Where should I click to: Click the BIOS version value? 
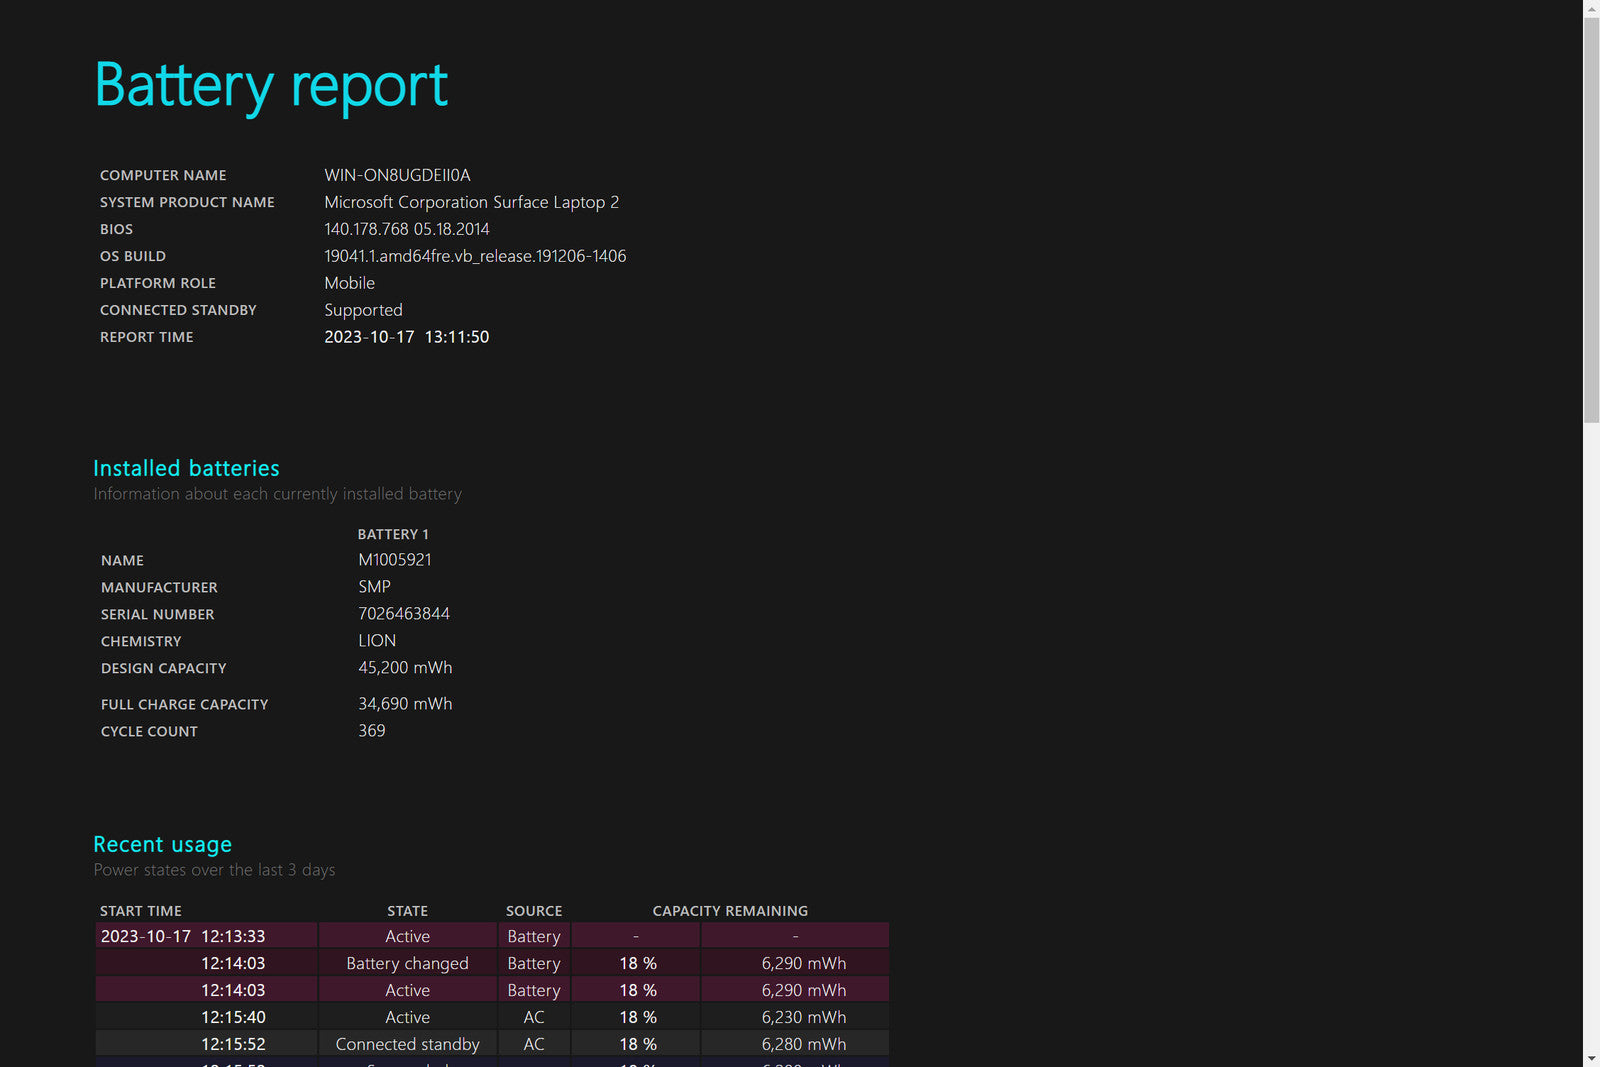coord(406,229)
